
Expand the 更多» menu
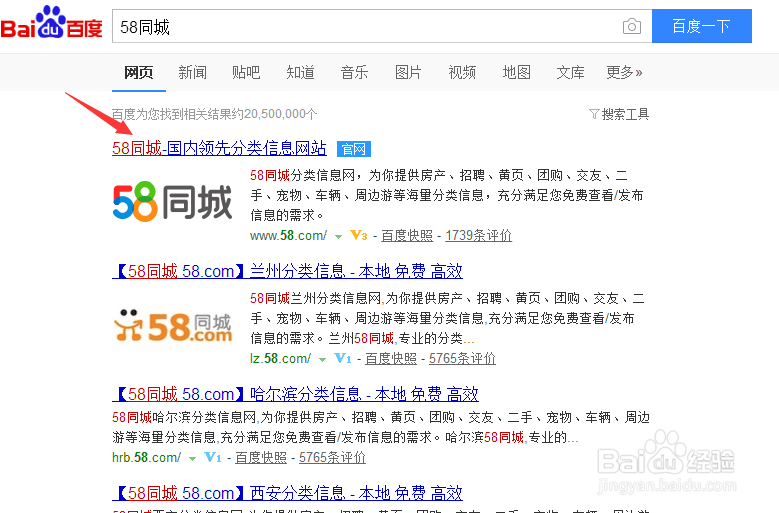coord(624,73)
